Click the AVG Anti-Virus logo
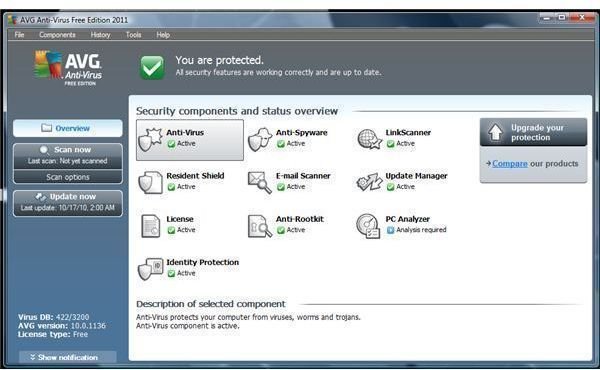This screenshot has width=600, height=370. pos(68,68)
